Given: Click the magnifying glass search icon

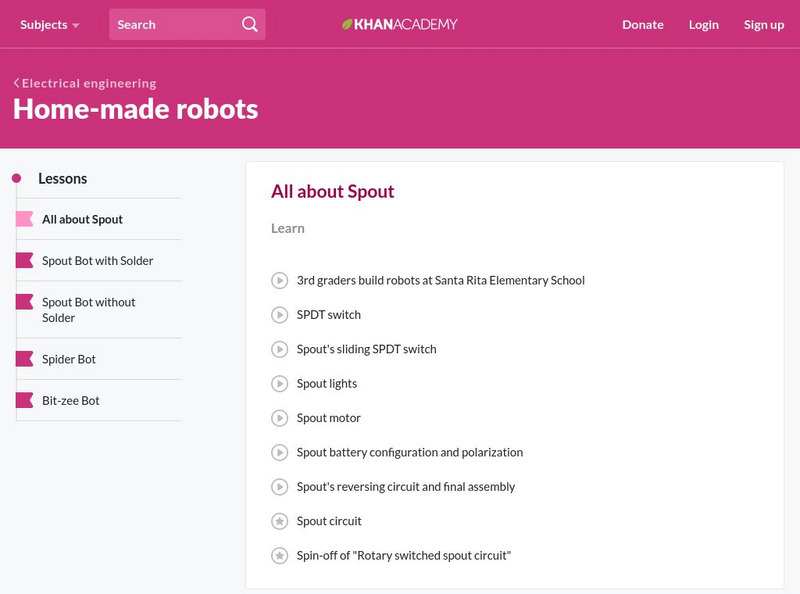Looking at the screenshot, I should pyautogui.click(x=250, y=24).
